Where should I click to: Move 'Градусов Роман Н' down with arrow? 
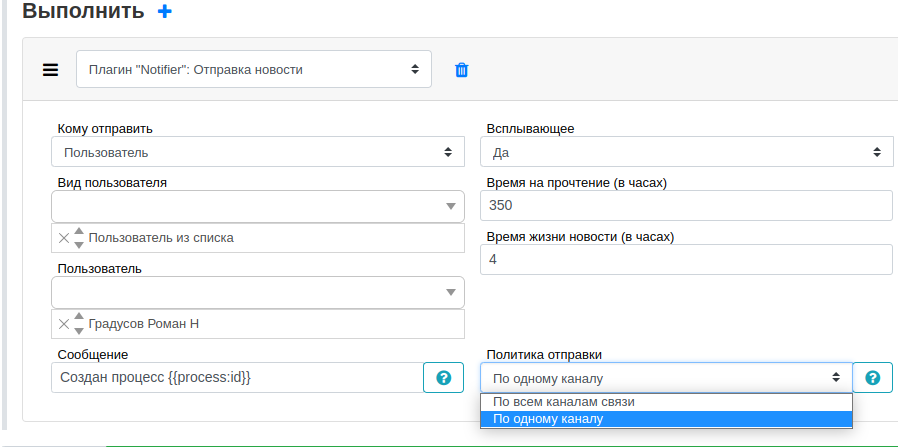(79, 331)
